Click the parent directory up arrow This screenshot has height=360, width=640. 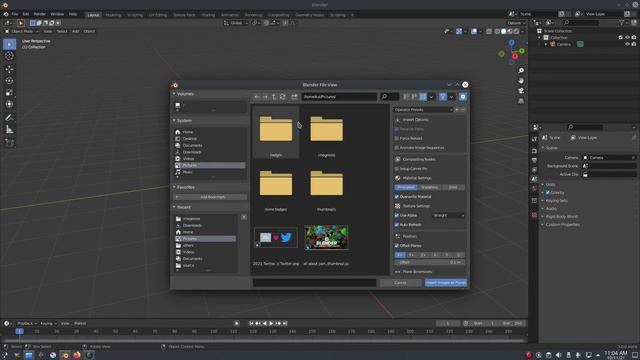tap(274, 97)
